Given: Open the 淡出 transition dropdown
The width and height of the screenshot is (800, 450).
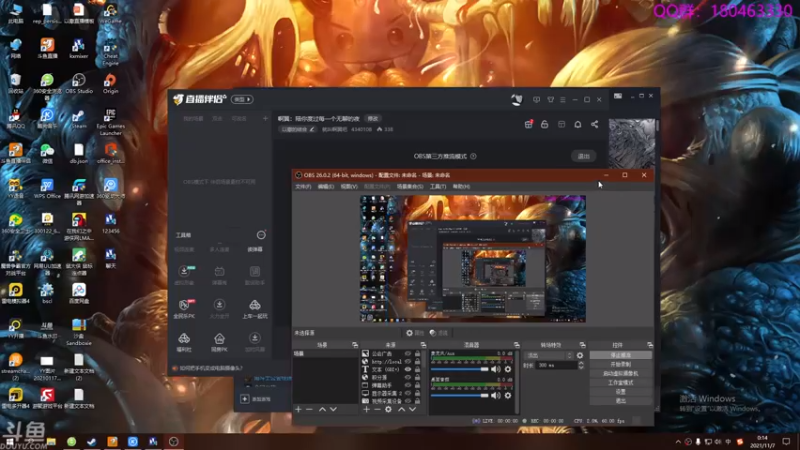Looking at the screenshot, I should click(x=549, y=355).
